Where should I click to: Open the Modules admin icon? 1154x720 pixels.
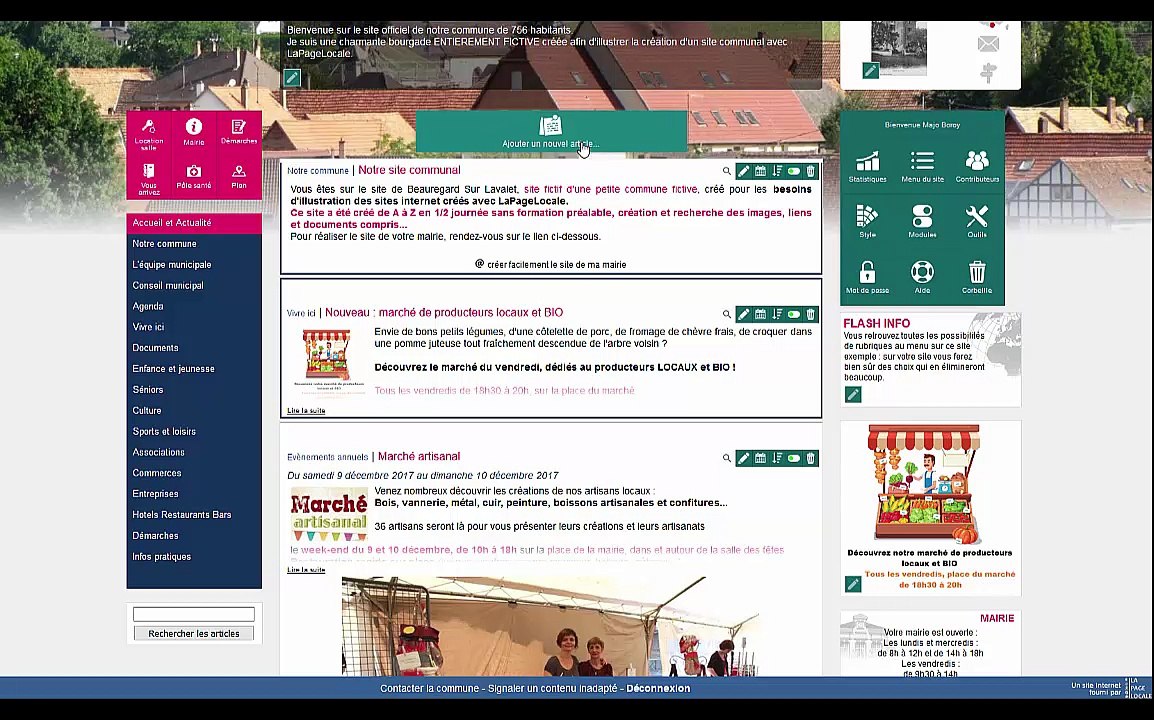922,222
